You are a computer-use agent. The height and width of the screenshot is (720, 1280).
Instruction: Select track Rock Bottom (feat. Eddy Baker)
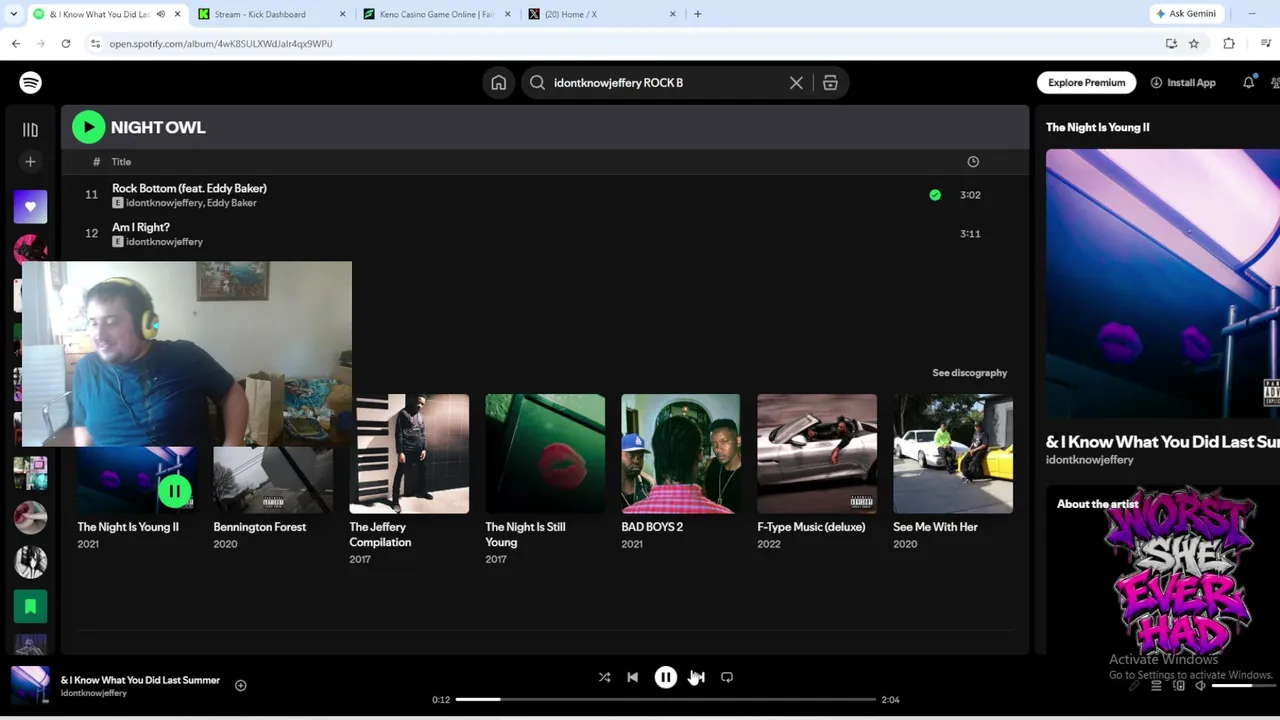pyautogui.click(x=189, y=188)
